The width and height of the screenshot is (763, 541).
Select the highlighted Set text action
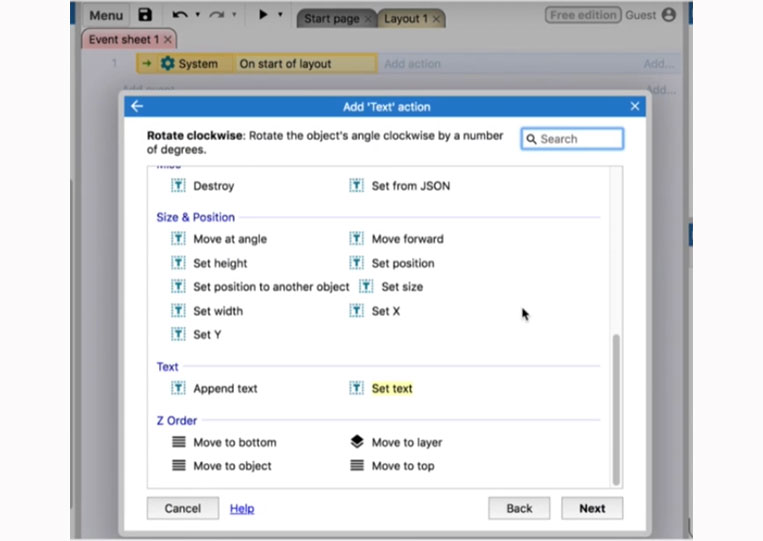click(392, 388)
